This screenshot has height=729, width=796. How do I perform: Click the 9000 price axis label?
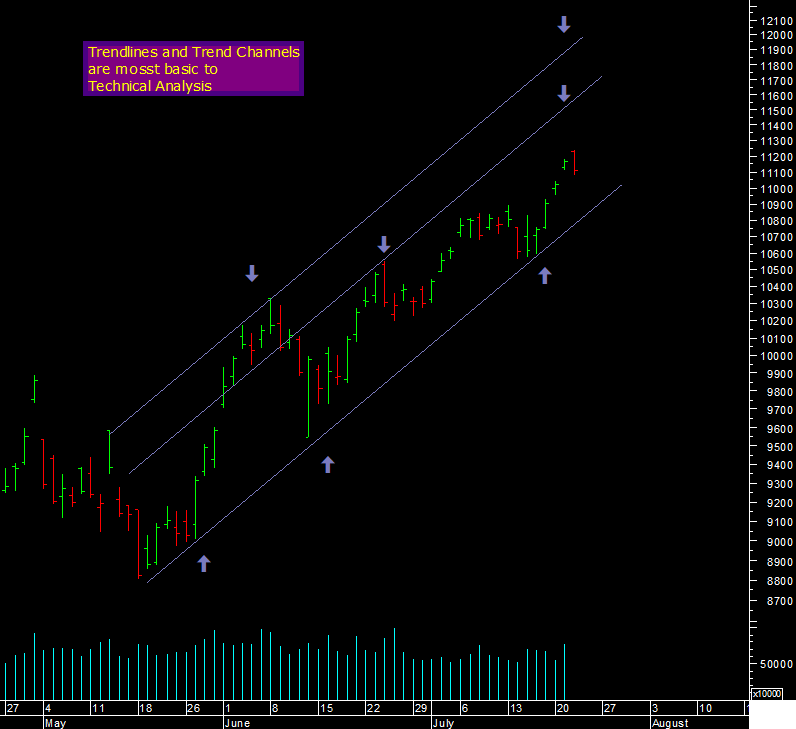pyautogui.click(x=779, y=542)
